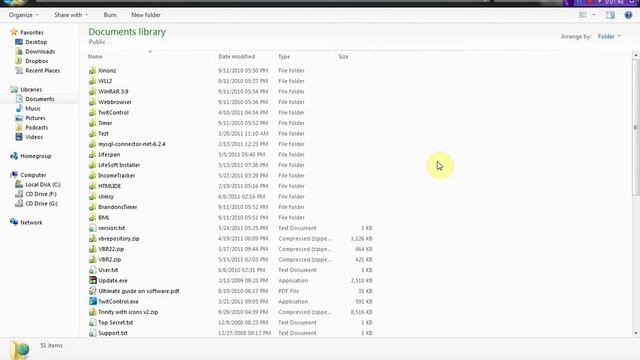Sort by the Type column header
The width and height of the screenshot is (640, 360).
(x=284, y=56)
